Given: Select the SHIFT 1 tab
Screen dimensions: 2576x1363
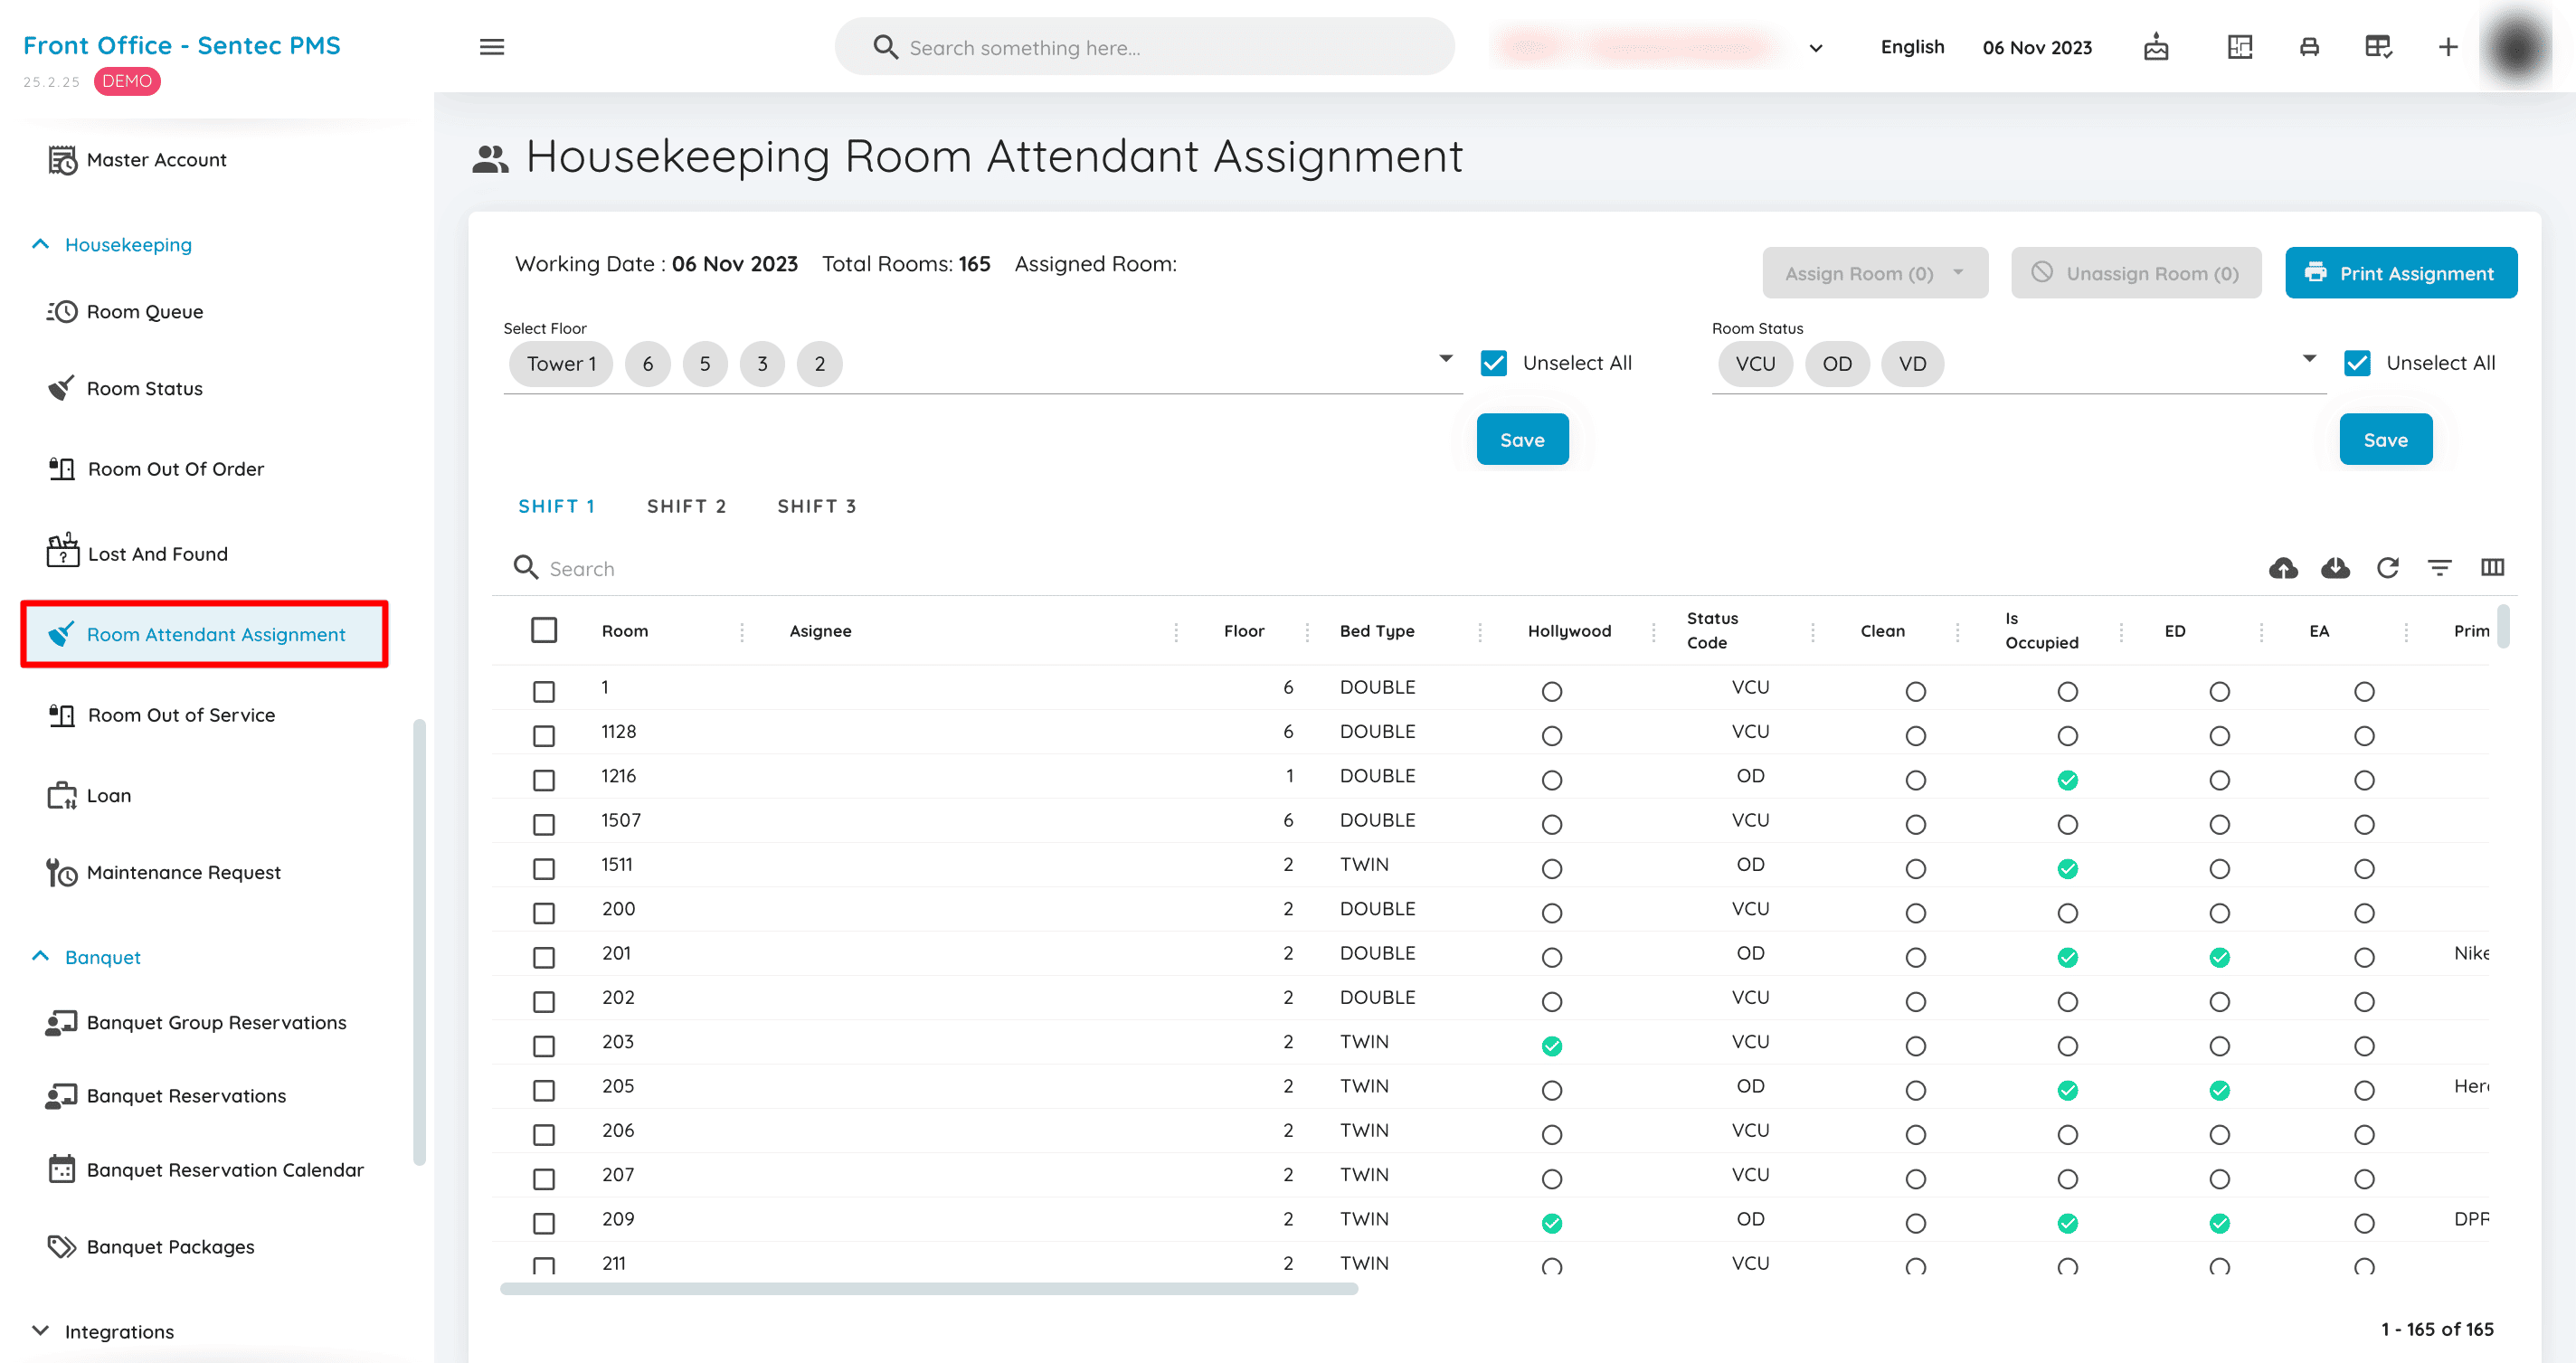Looking at the screenshot, I should pos(556,506).
